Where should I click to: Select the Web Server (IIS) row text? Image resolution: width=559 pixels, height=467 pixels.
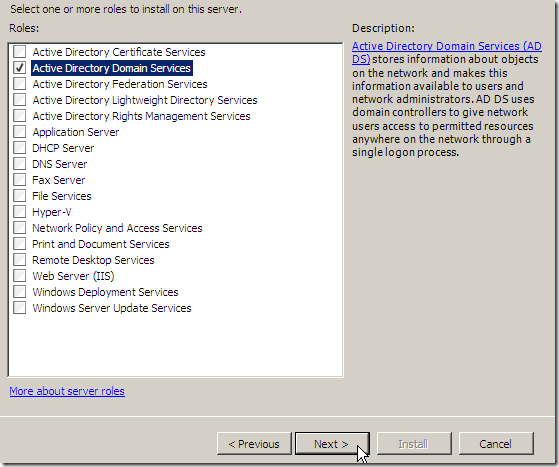(73, 276)
